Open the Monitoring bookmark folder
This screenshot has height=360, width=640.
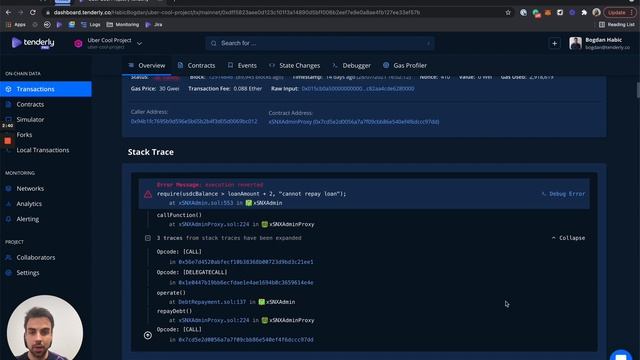(122, 24)
